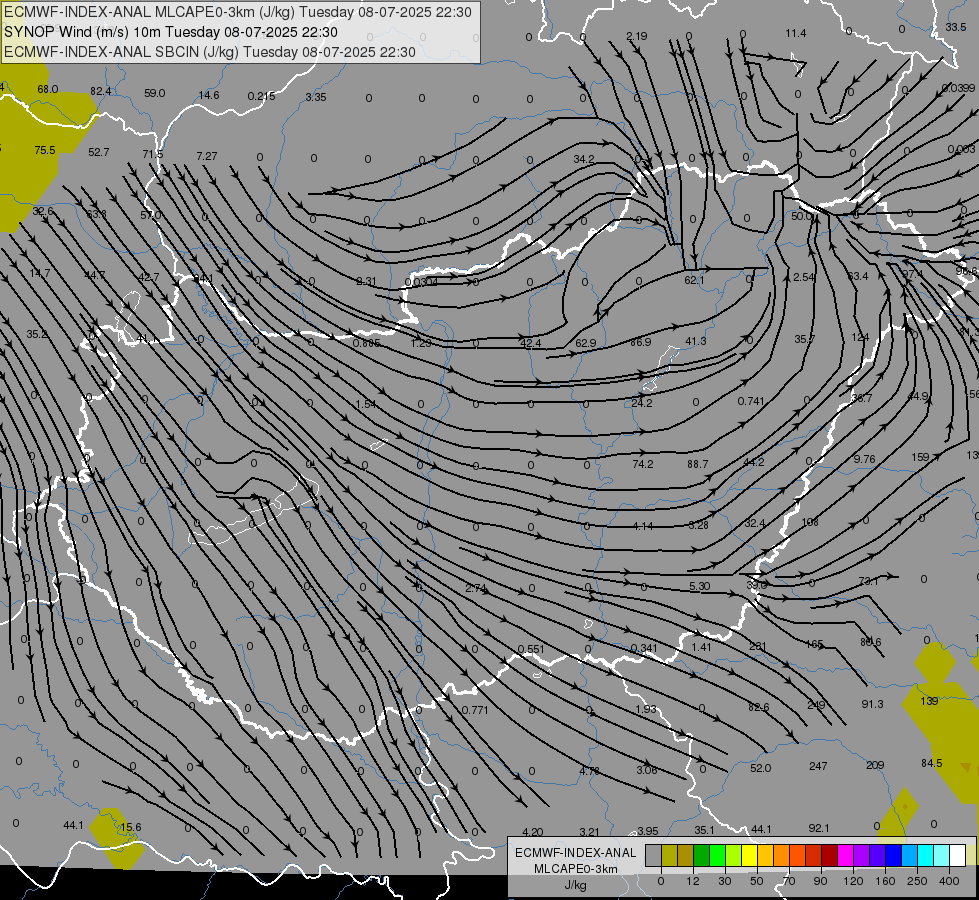Viewport: 979px width, 900px height.
Task: Click the 33.5 value on the map
Action: pos(956,27)
